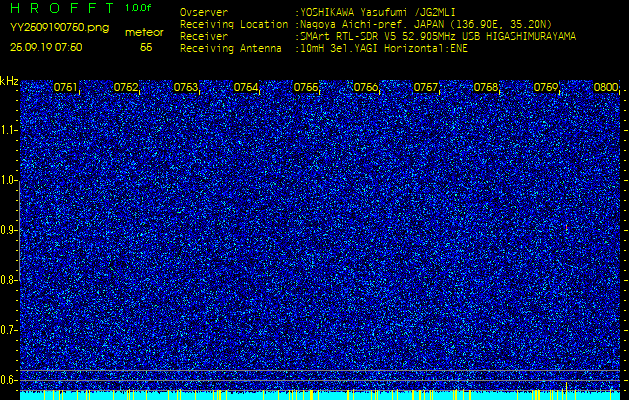The height and width of the screenshot is (400, 629).
Task: Click the 0758 time marker
Action: [486, 87]
